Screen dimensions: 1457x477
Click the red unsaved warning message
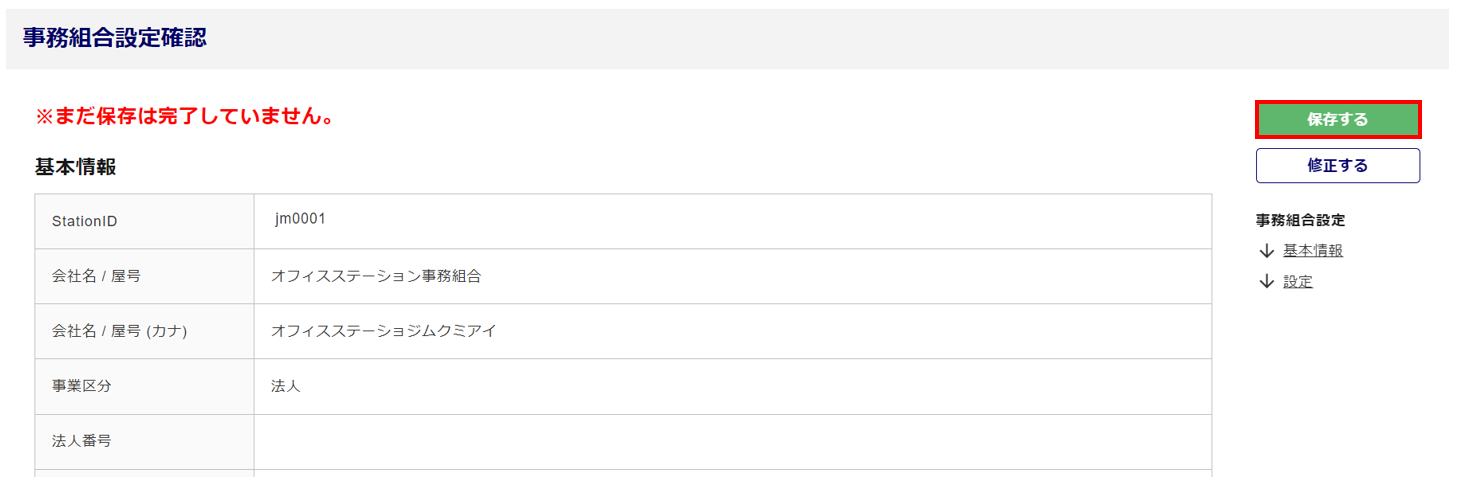click(x=184, y=117)
